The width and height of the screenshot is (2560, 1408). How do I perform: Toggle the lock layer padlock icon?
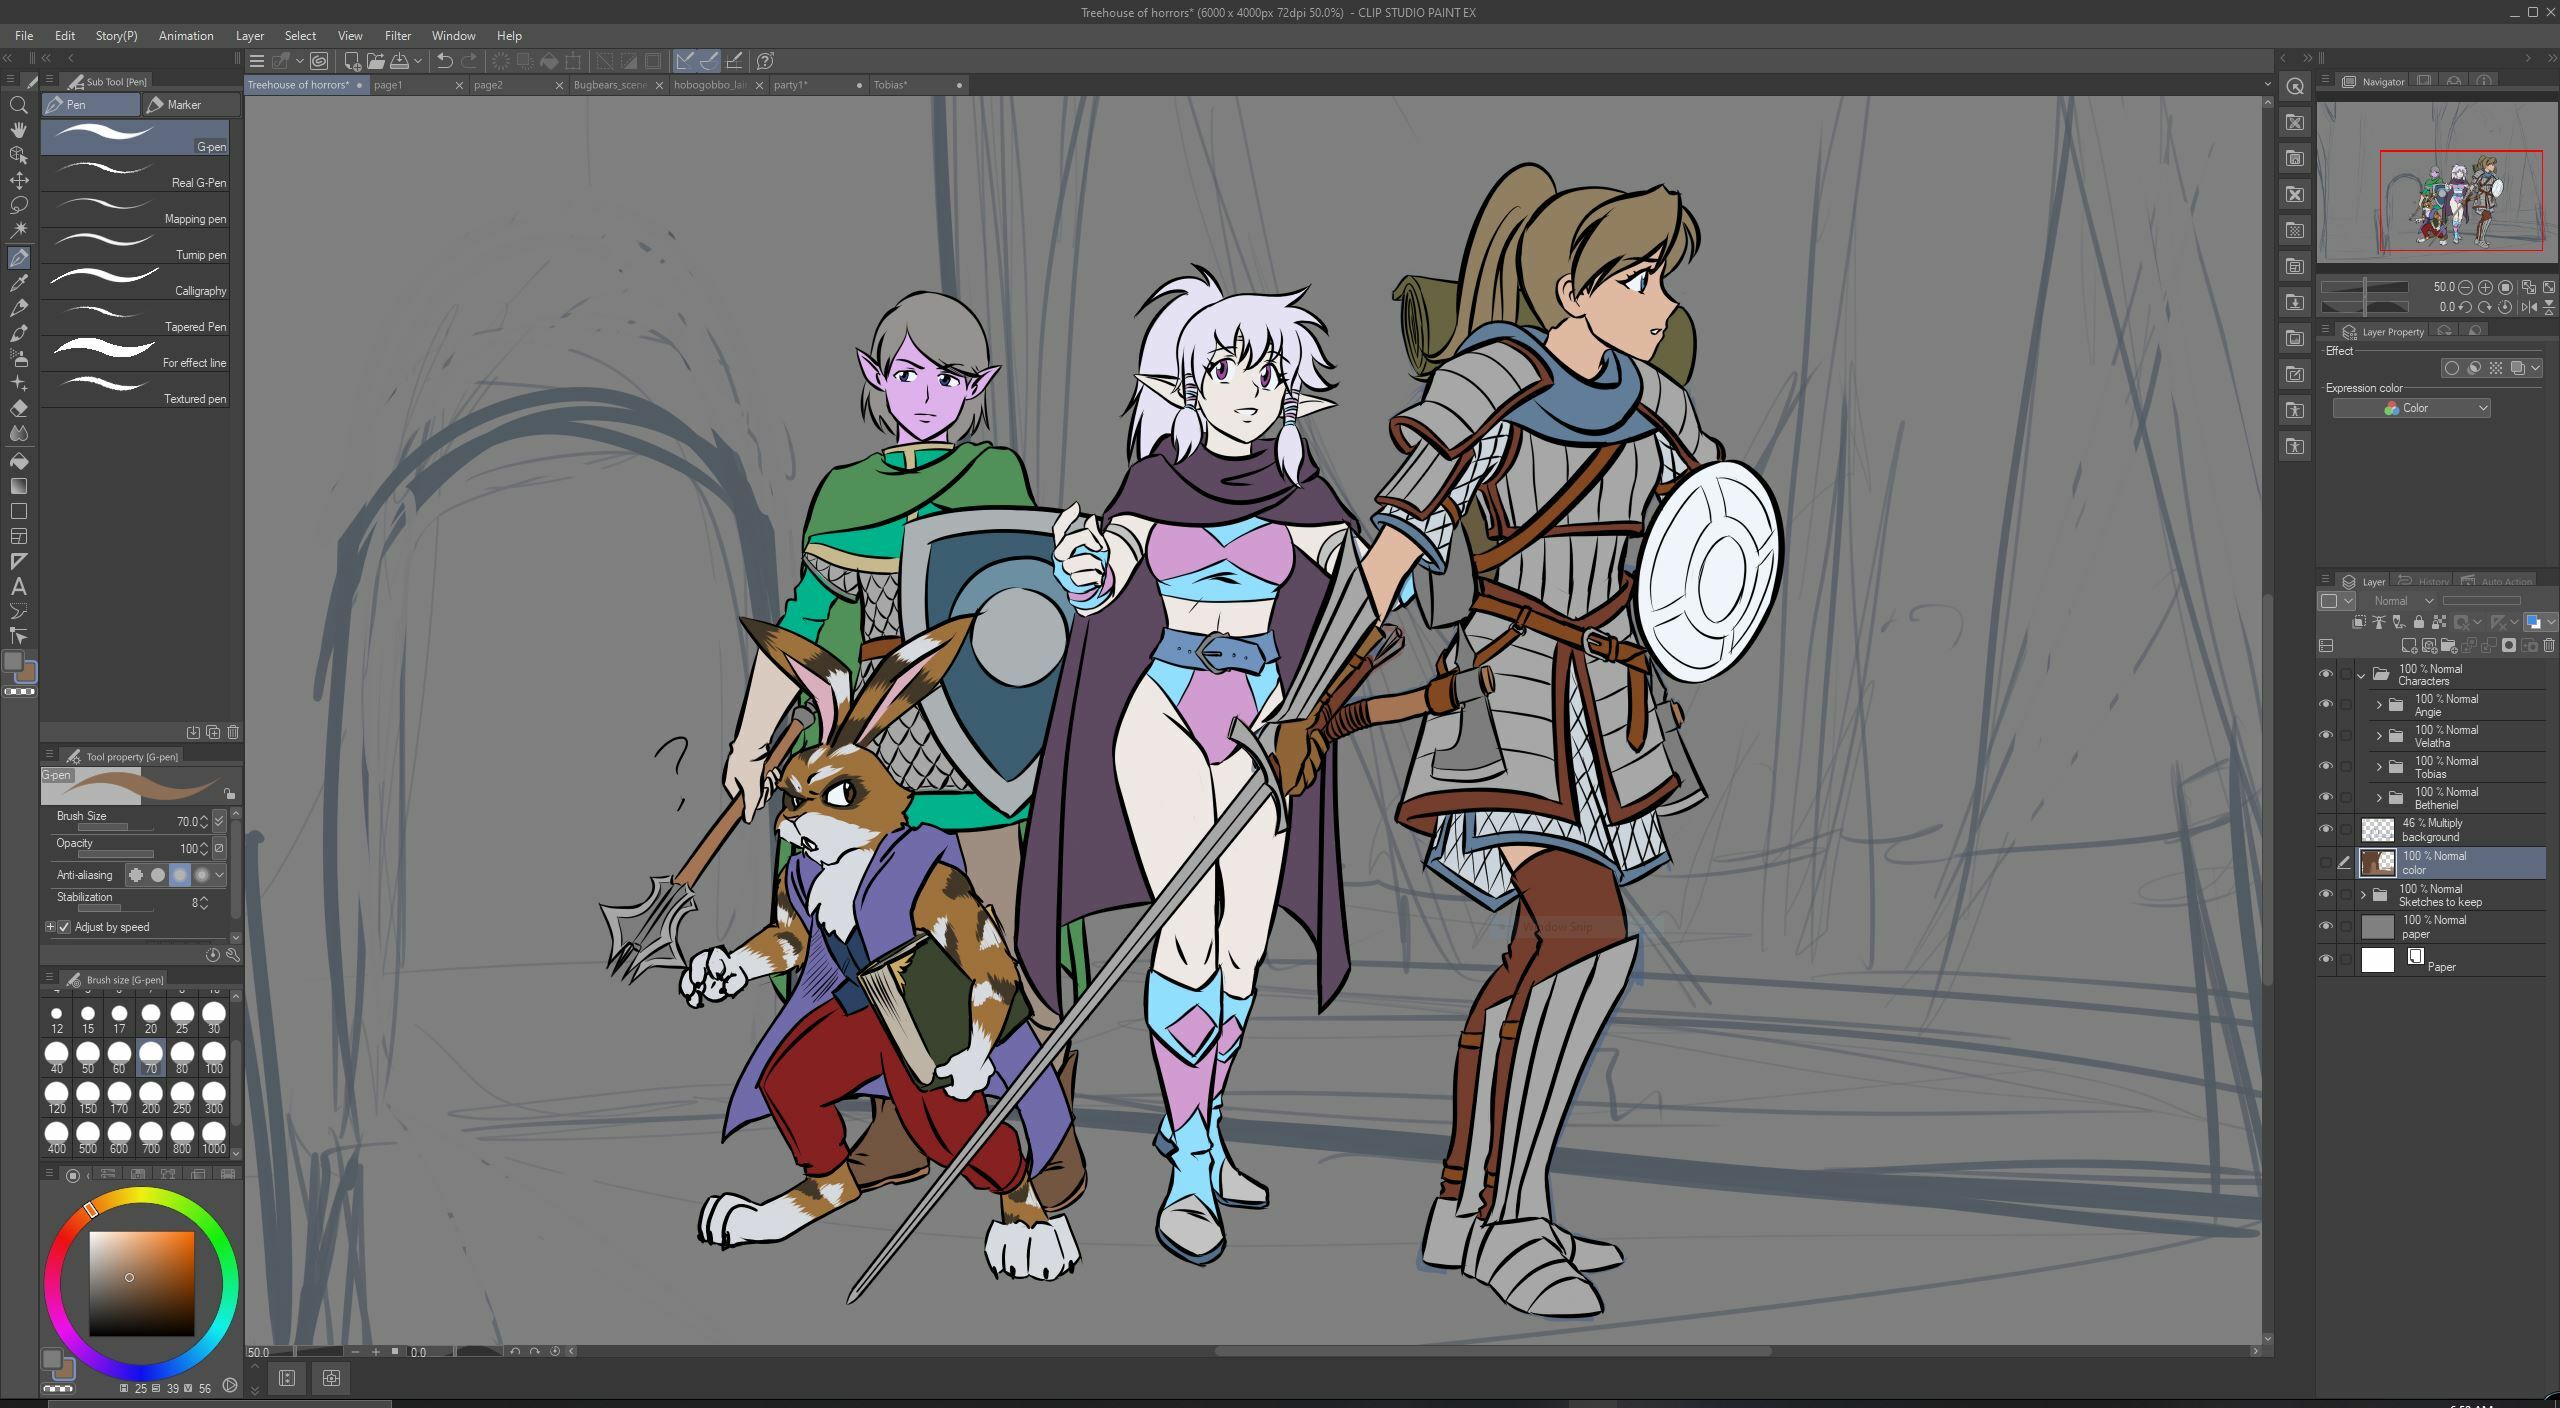(x=2418, y=622)
